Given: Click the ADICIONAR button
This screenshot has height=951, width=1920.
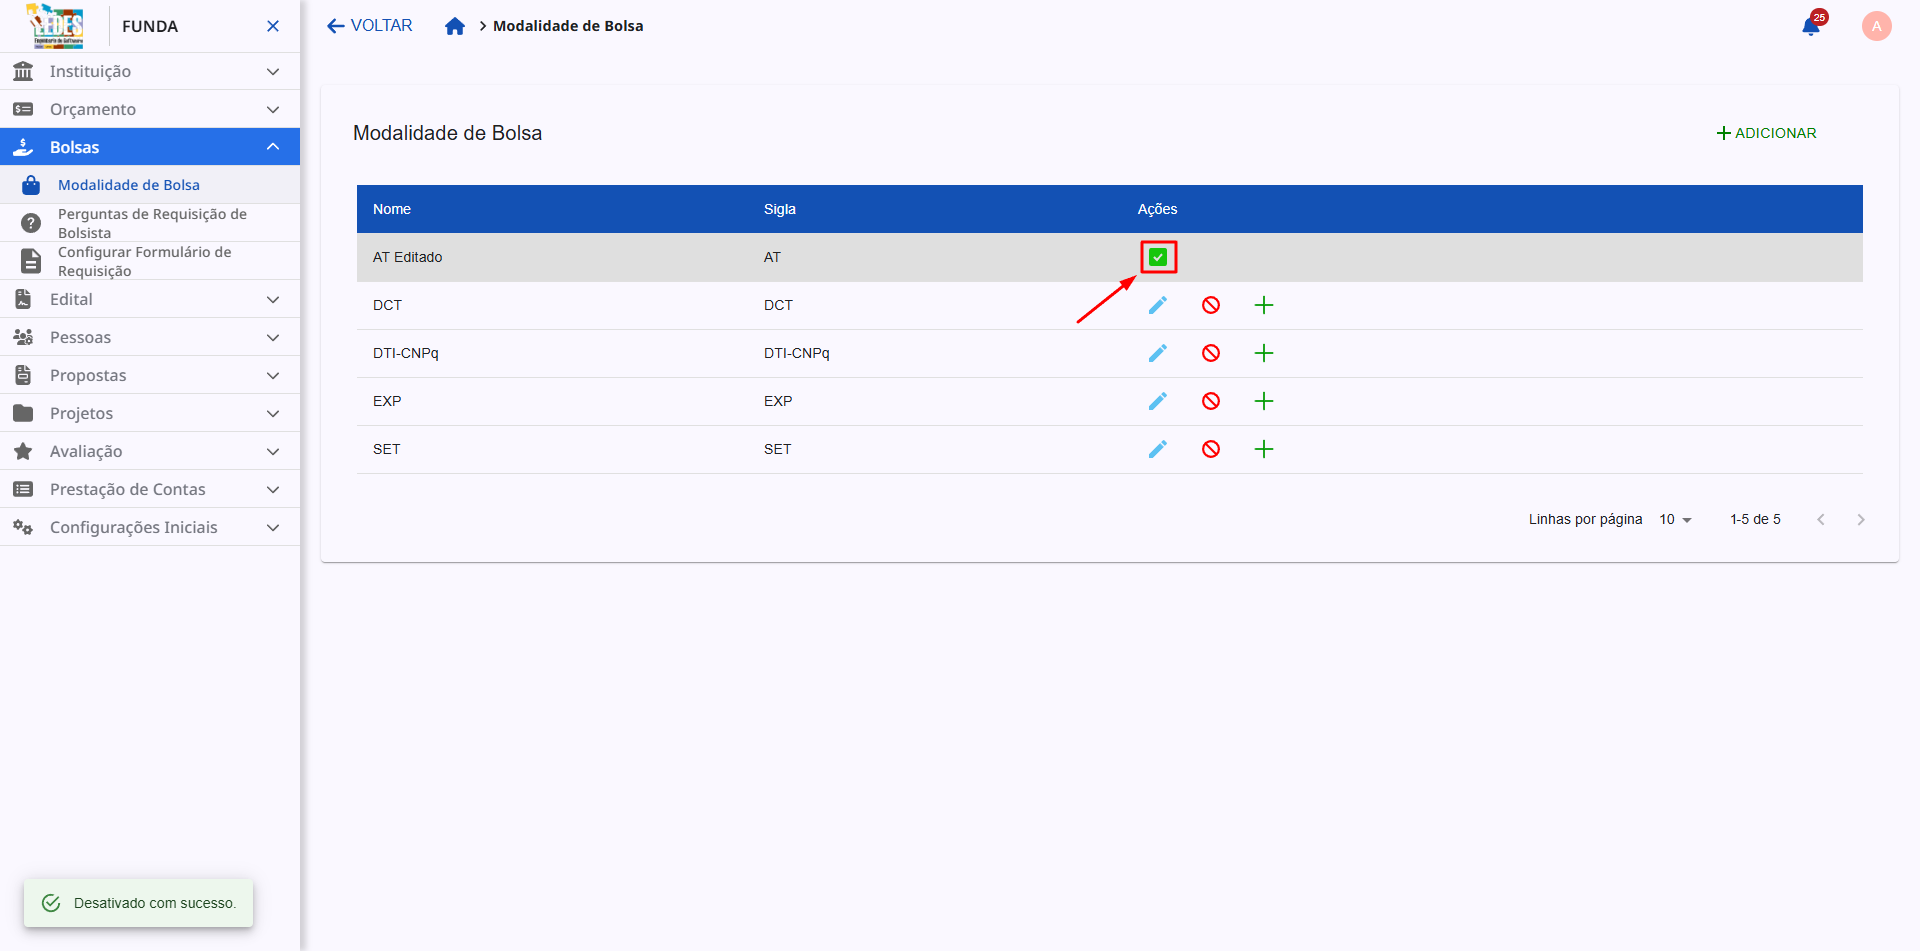Looking at the screenshot, I should click(x=1766, y=132).
